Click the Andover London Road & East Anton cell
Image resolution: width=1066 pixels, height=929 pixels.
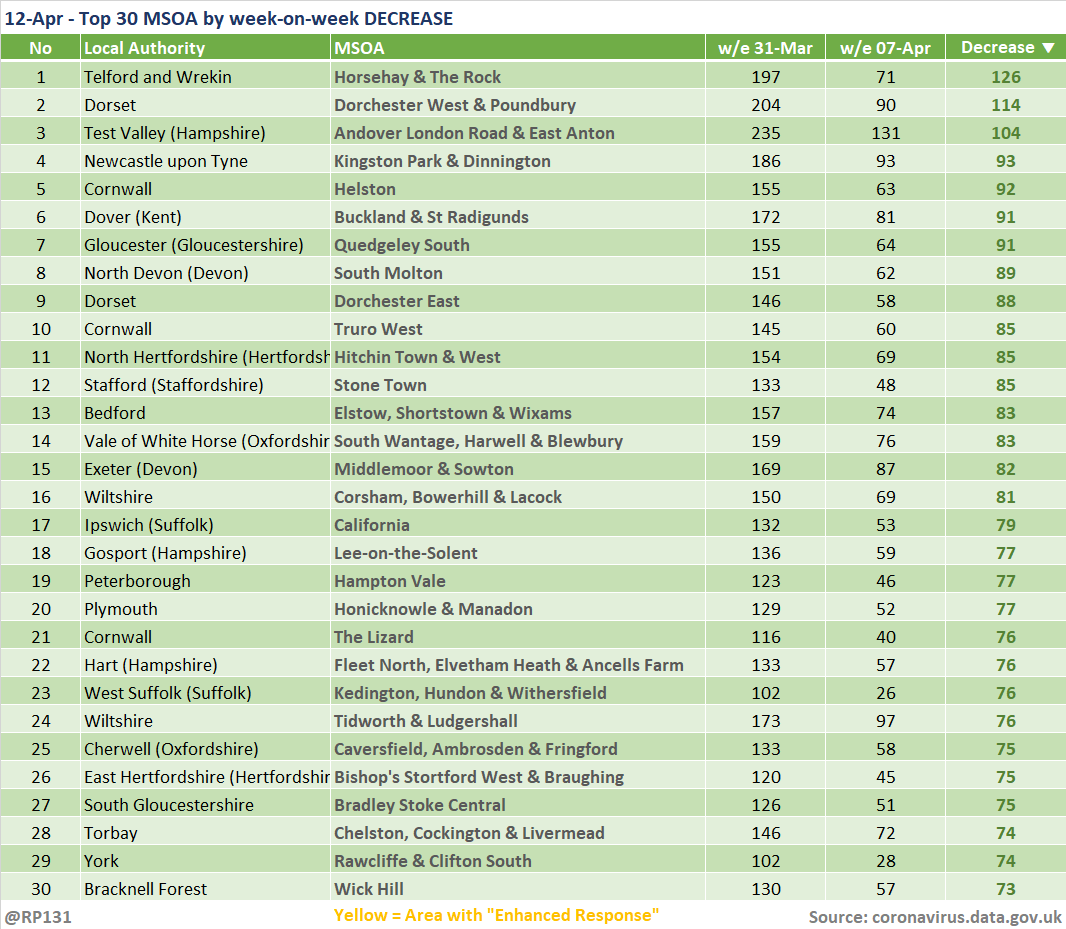[474, 133]
